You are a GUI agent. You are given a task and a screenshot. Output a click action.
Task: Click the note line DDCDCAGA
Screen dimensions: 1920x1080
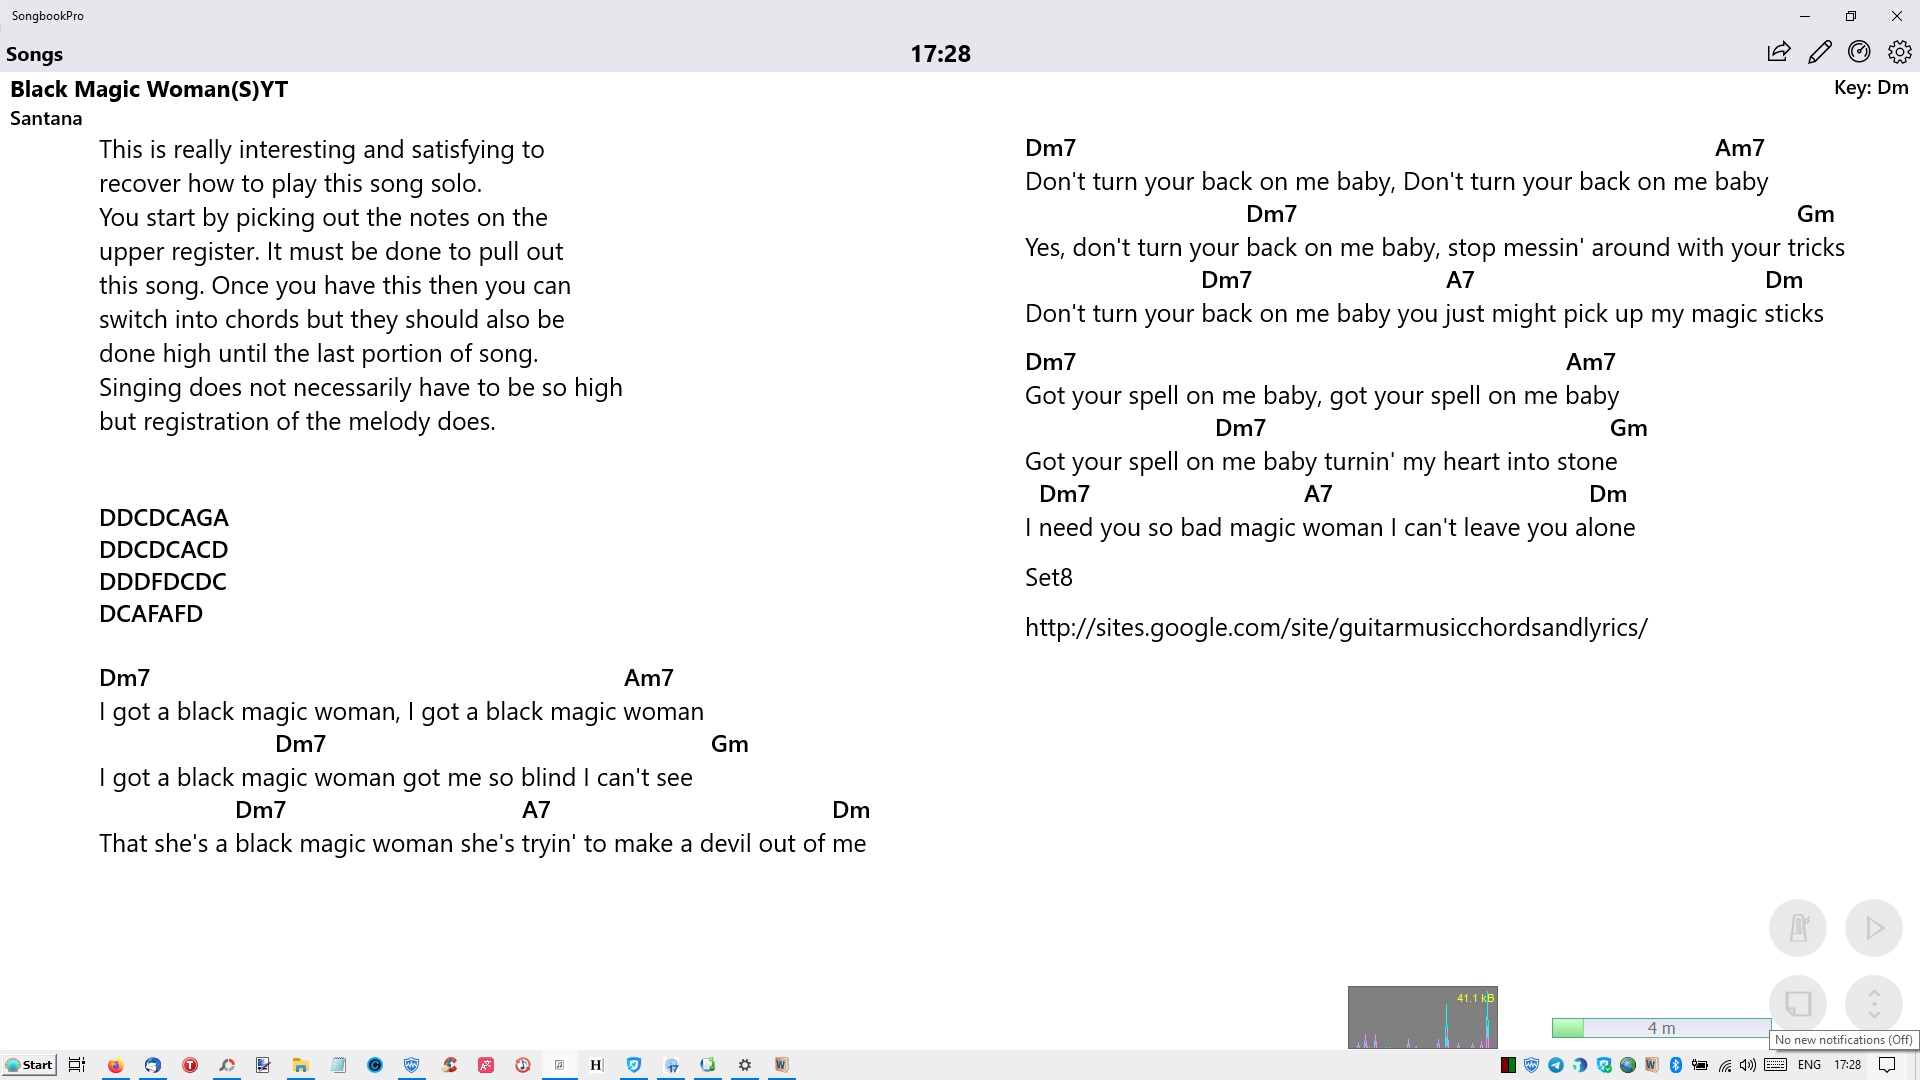(164, 518)
